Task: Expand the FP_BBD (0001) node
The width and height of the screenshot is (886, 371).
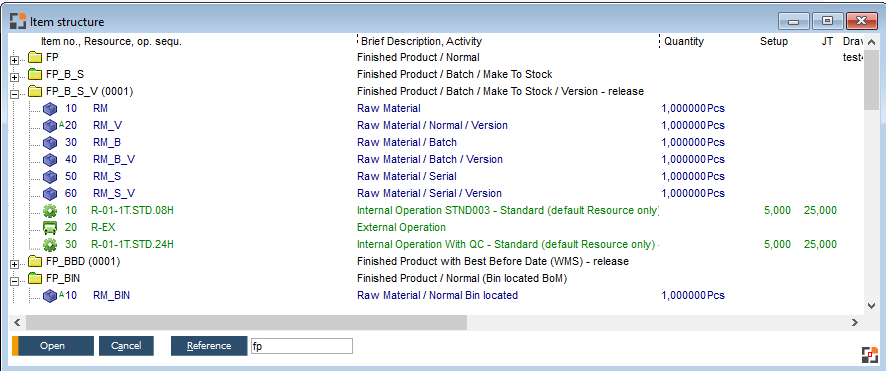Action: pos(15,263)
